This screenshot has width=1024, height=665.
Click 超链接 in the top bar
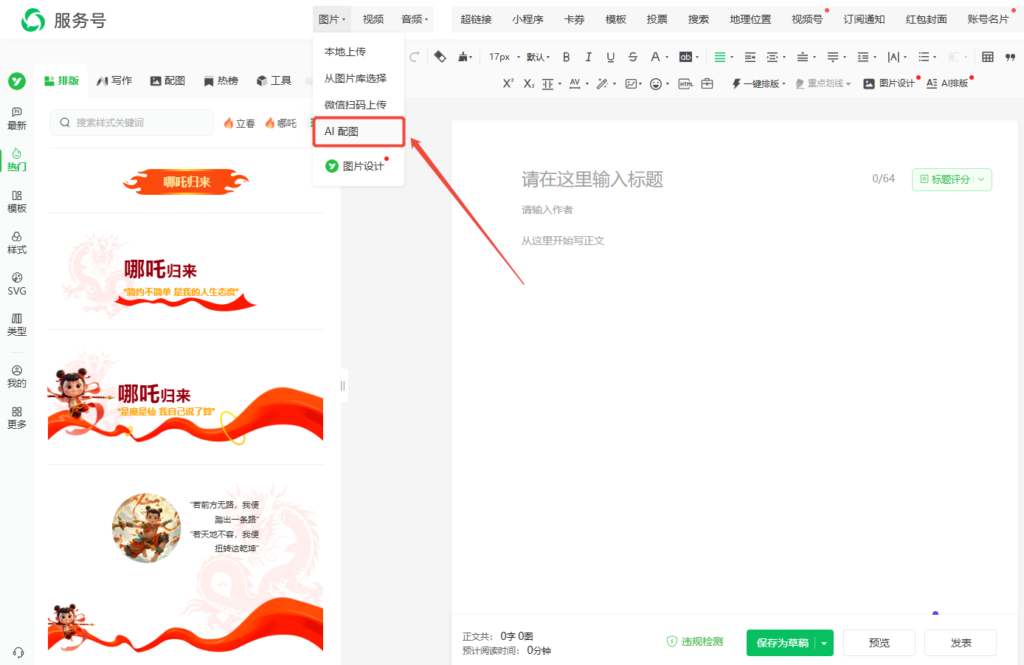click(475, 20)
